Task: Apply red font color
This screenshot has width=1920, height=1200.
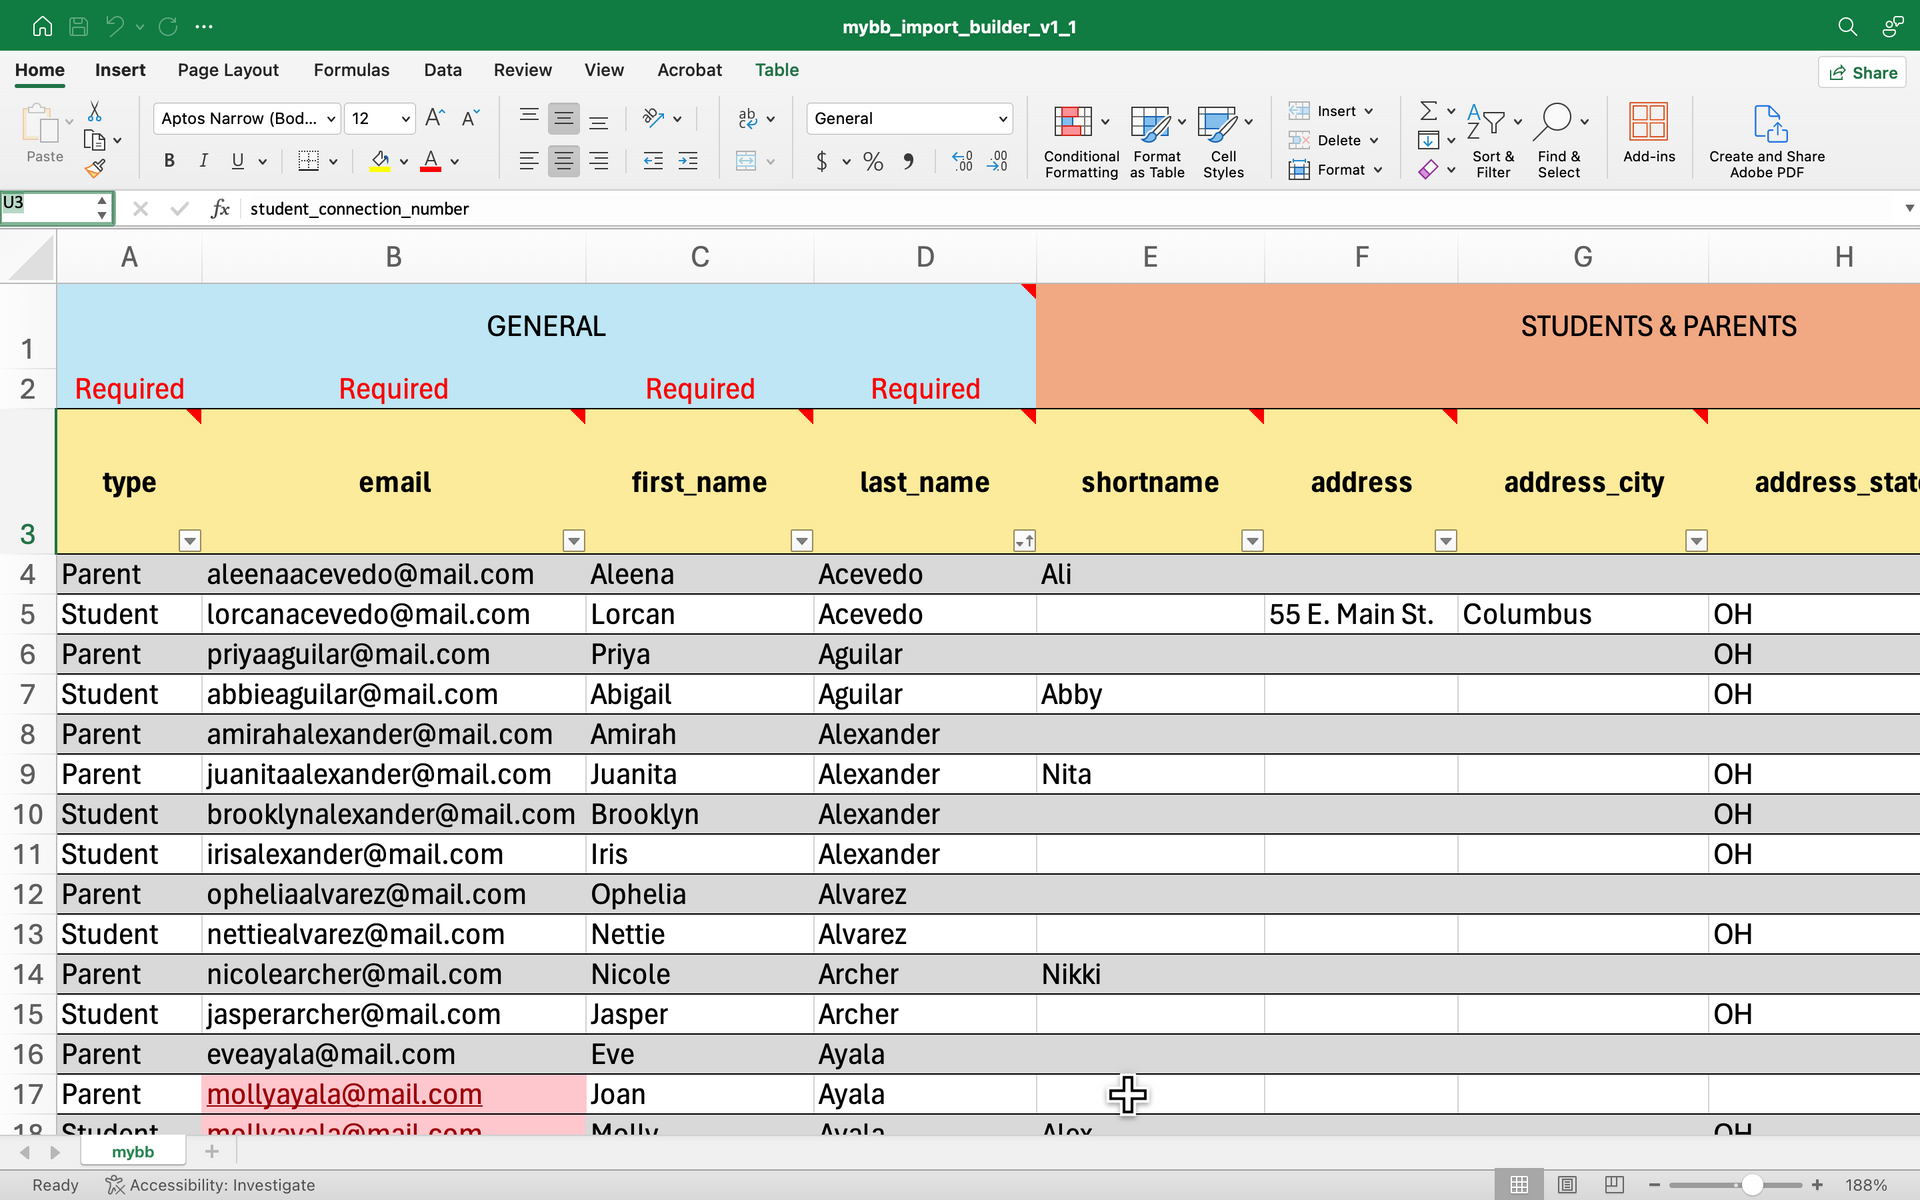Action: [431, 161]
